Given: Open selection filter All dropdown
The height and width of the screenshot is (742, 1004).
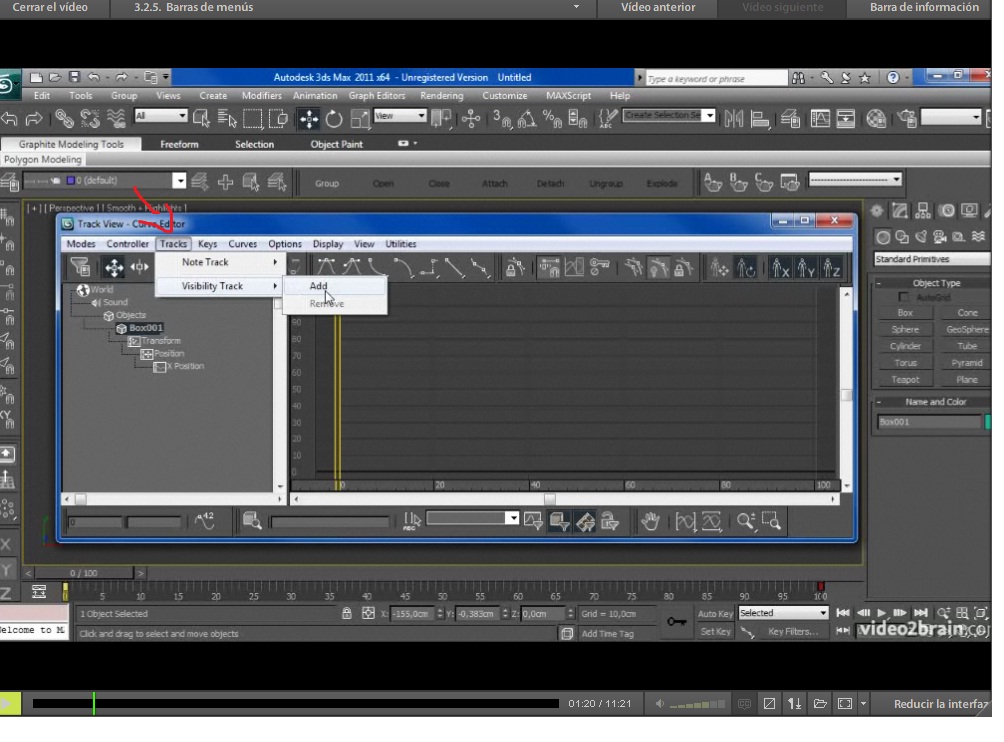Looking at the screenshot, I should pos(161,116).
